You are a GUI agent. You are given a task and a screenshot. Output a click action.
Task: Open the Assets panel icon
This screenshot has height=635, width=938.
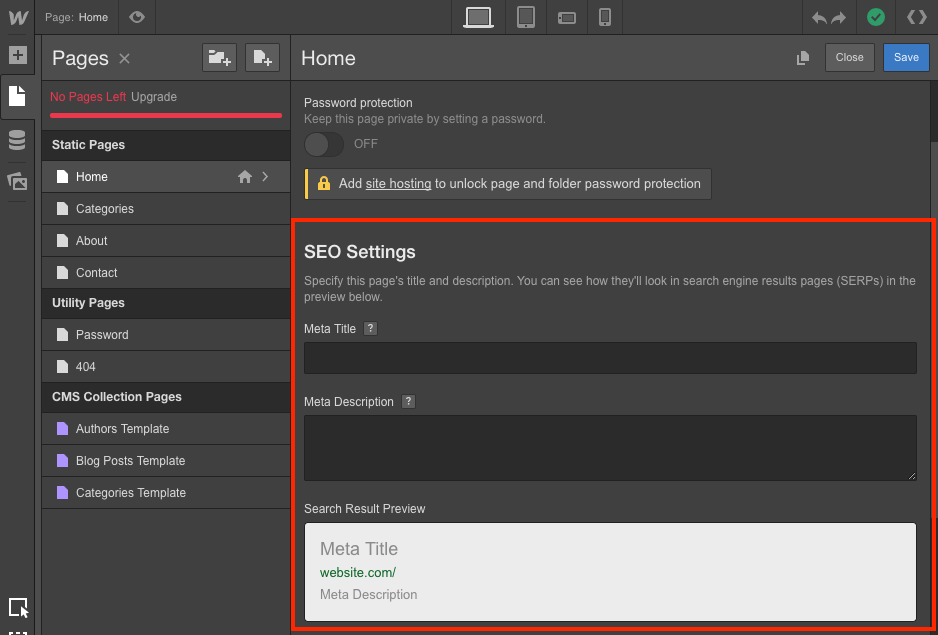click(x=17, y=181)
